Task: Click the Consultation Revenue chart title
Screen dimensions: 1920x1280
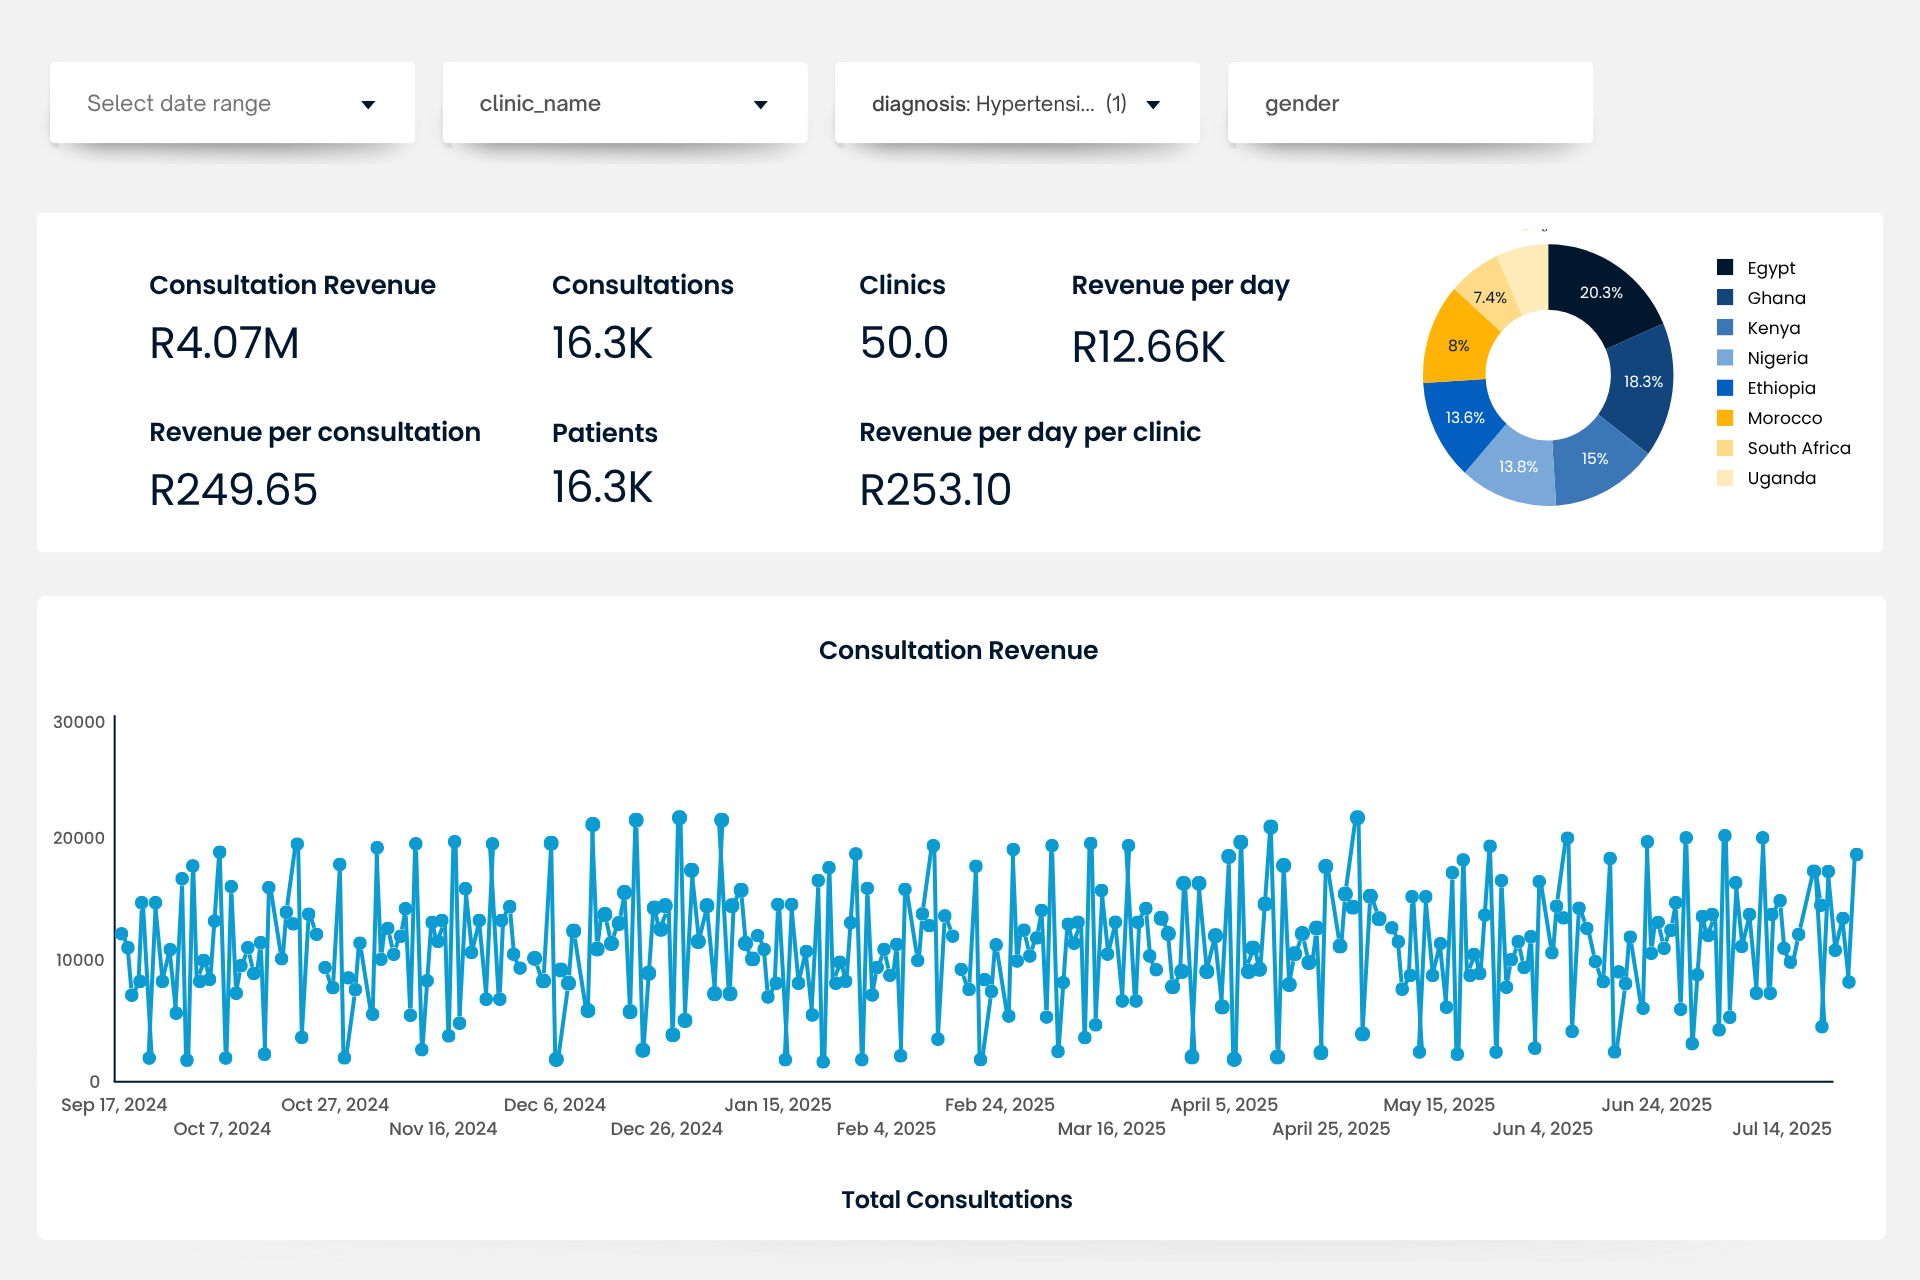Action: tap(958, 650)
